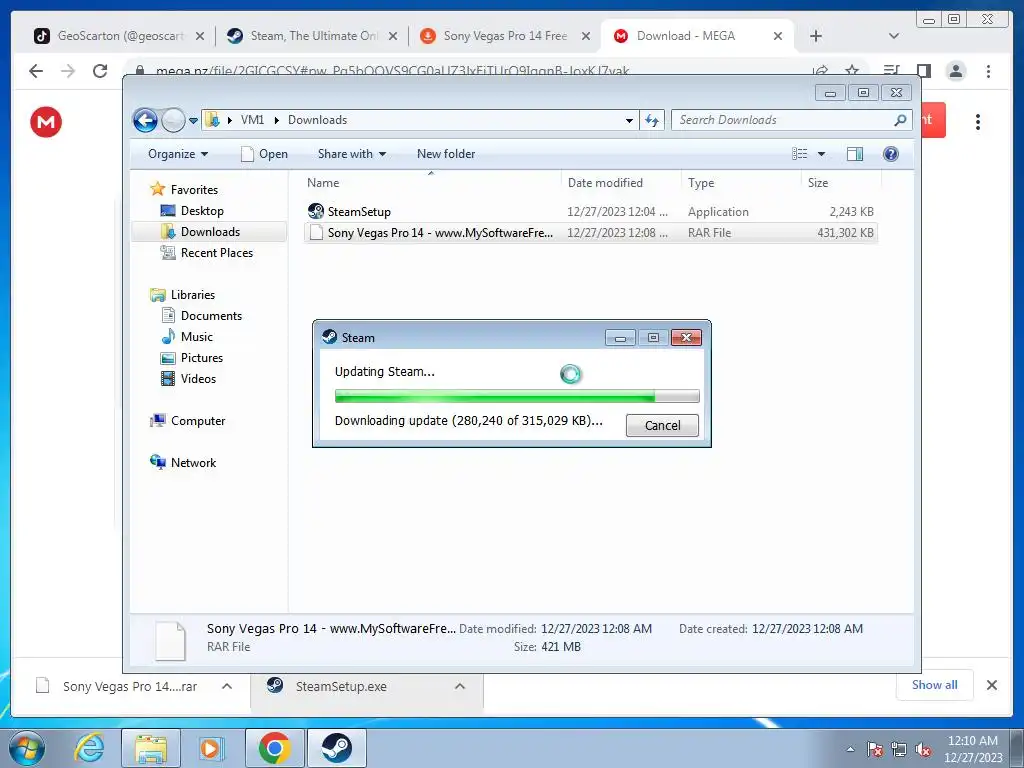Screen dimensions: 1024x768
Task: Open the Organize menu
Action: (x=178, y=154)
